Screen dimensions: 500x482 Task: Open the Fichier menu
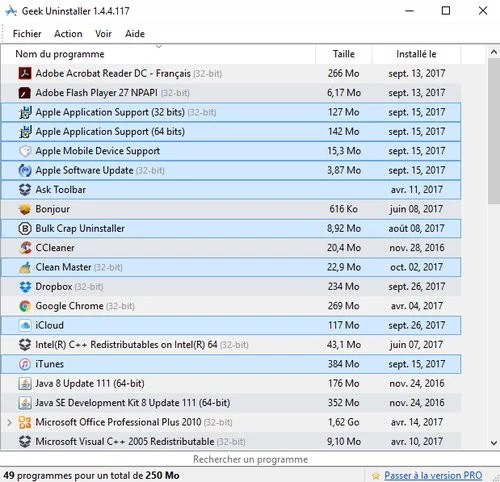click(27, 34)
